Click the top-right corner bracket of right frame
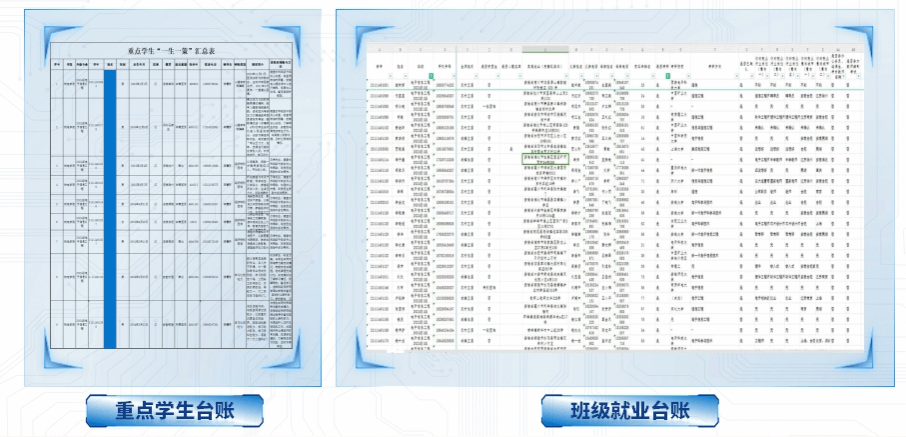Image resolution: width=906 pixels, height=437 pixels. tap(886, 21)
